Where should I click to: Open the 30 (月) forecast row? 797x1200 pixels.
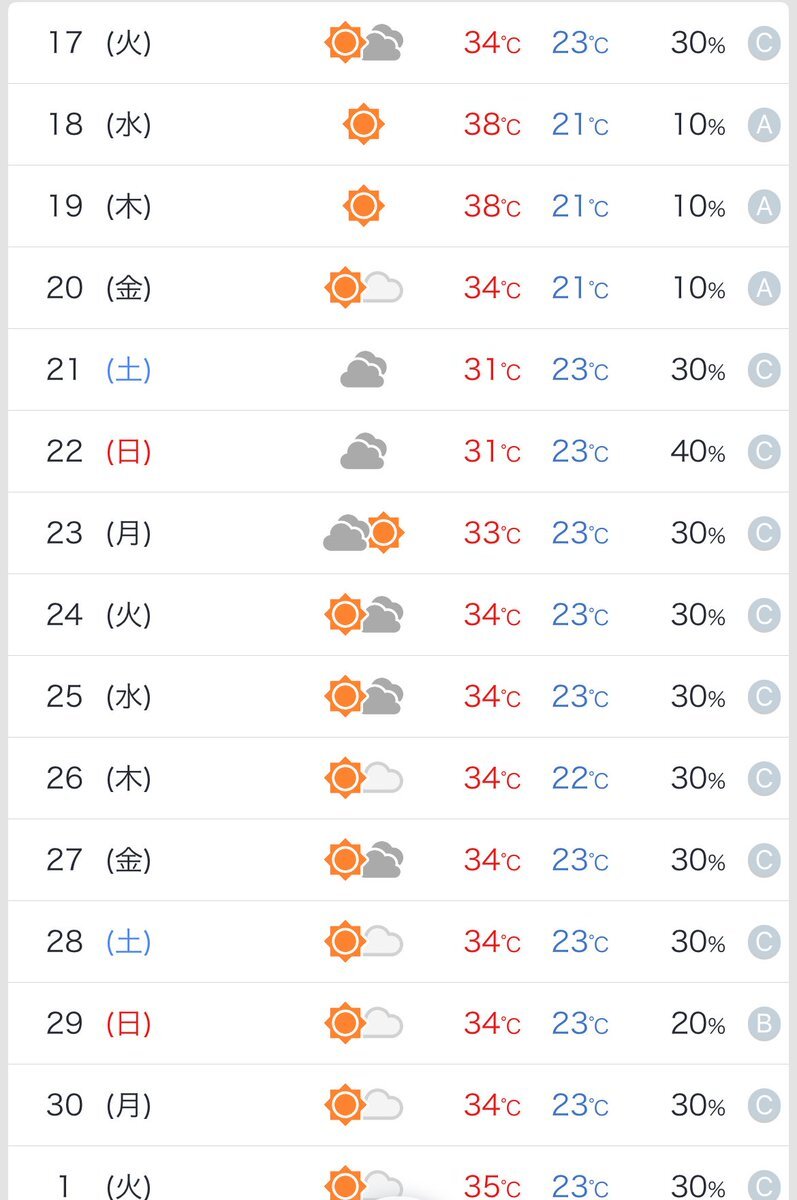pos(398,1105)
